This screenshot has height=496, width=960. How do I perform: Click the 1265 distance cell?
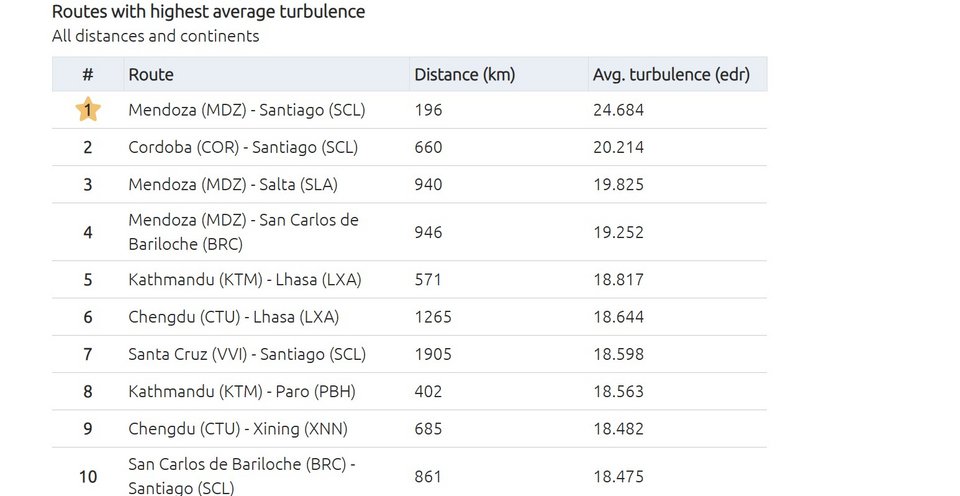433,317
